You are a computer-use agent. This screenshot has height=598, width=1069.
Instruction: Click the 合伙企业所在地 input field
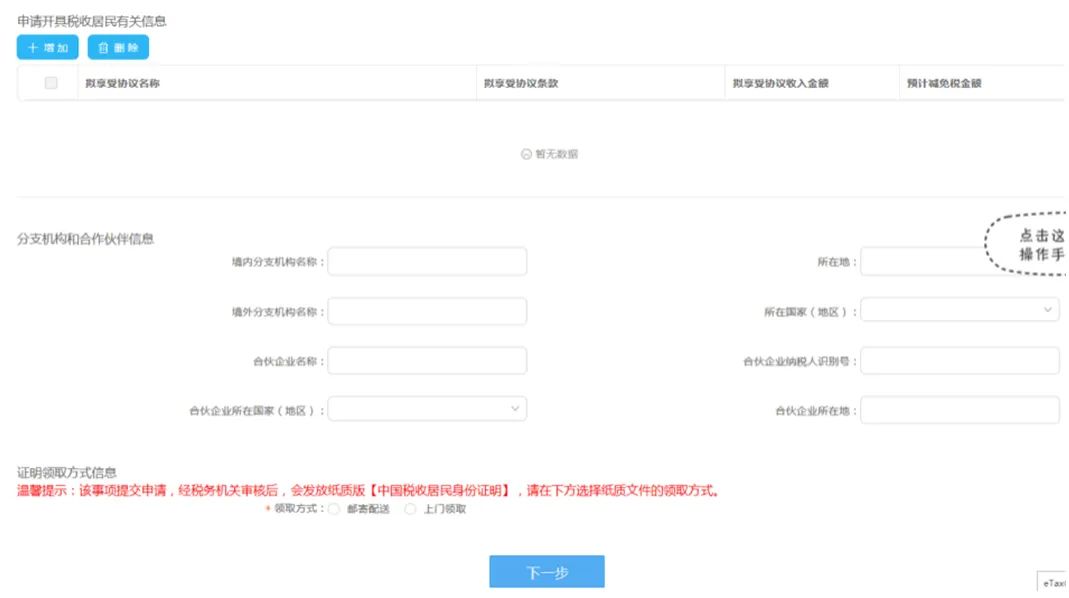(959, 410)
